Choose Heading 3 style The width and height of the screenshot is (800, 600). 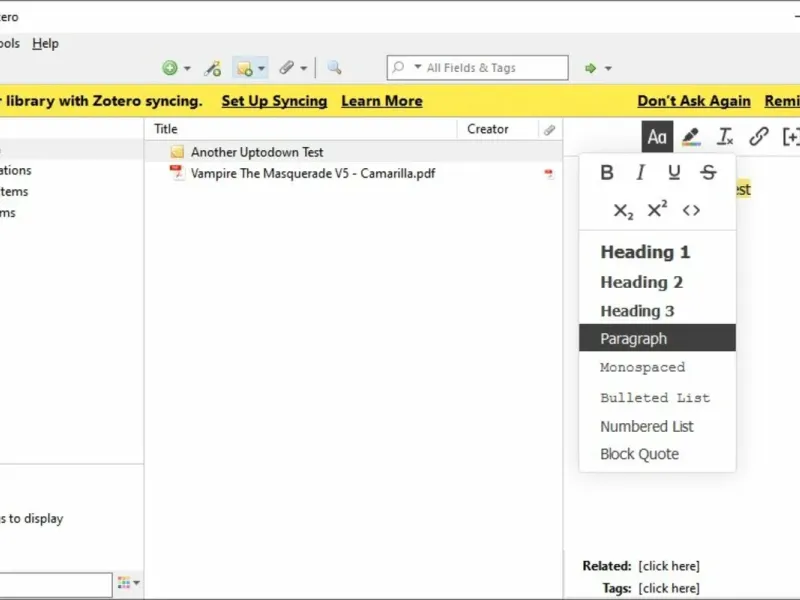coord(657,311)
